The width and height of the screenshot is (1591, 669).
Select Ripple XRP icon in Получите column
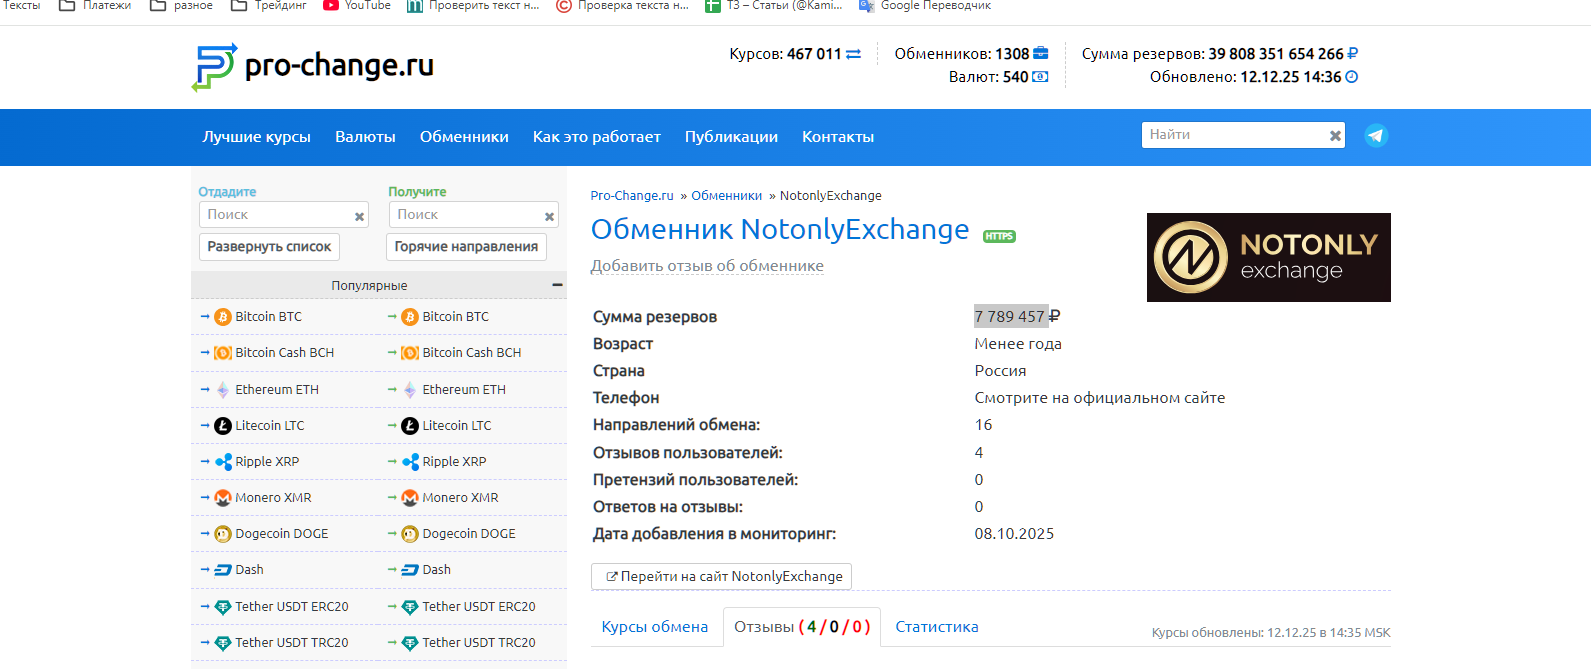pos(410,462)
